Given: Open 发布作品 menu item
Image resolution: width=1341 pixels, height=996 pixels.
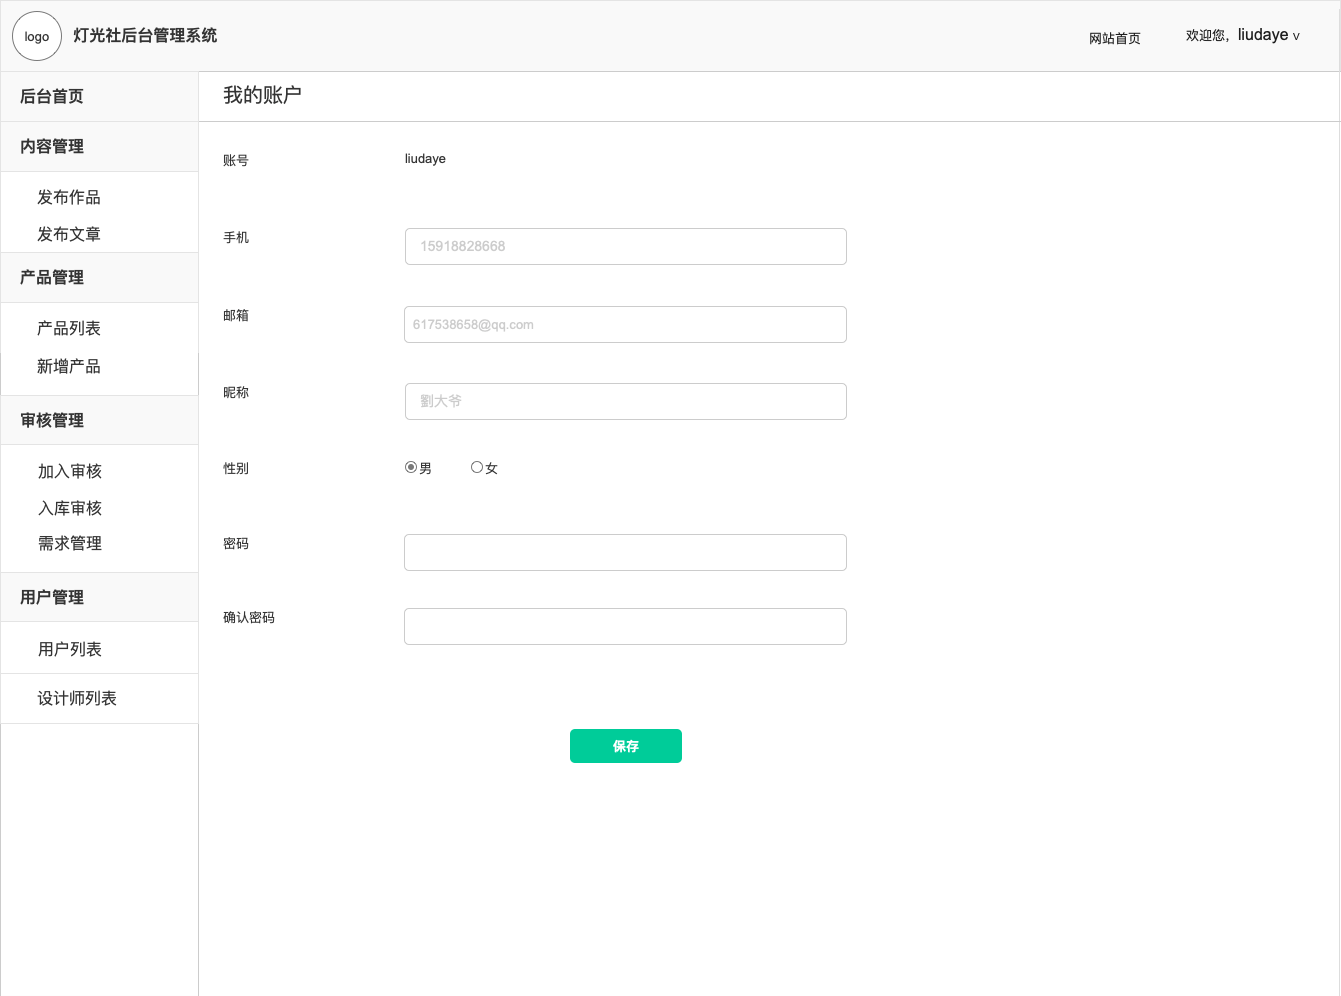Looking at the screenshot, I should pos(69,197).
